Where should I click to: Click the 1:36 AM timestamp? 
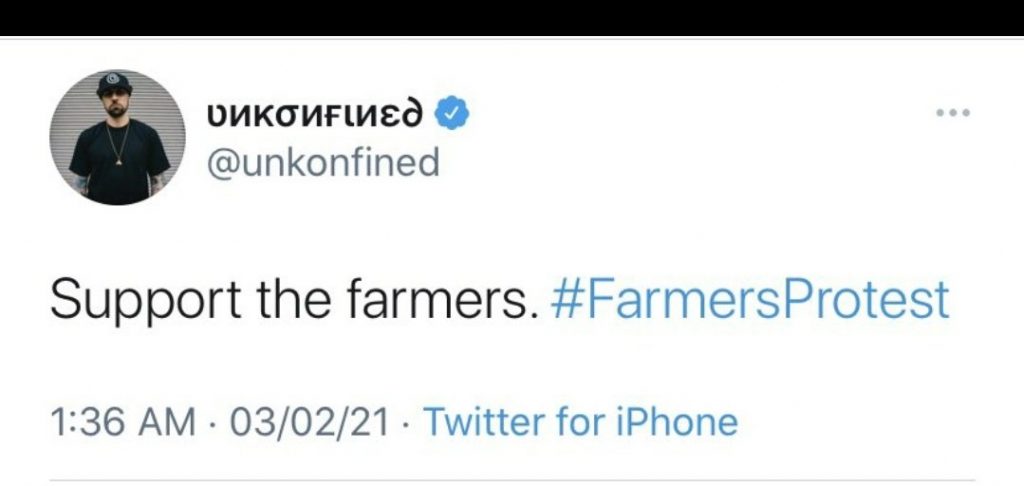[x=122, y=421]
